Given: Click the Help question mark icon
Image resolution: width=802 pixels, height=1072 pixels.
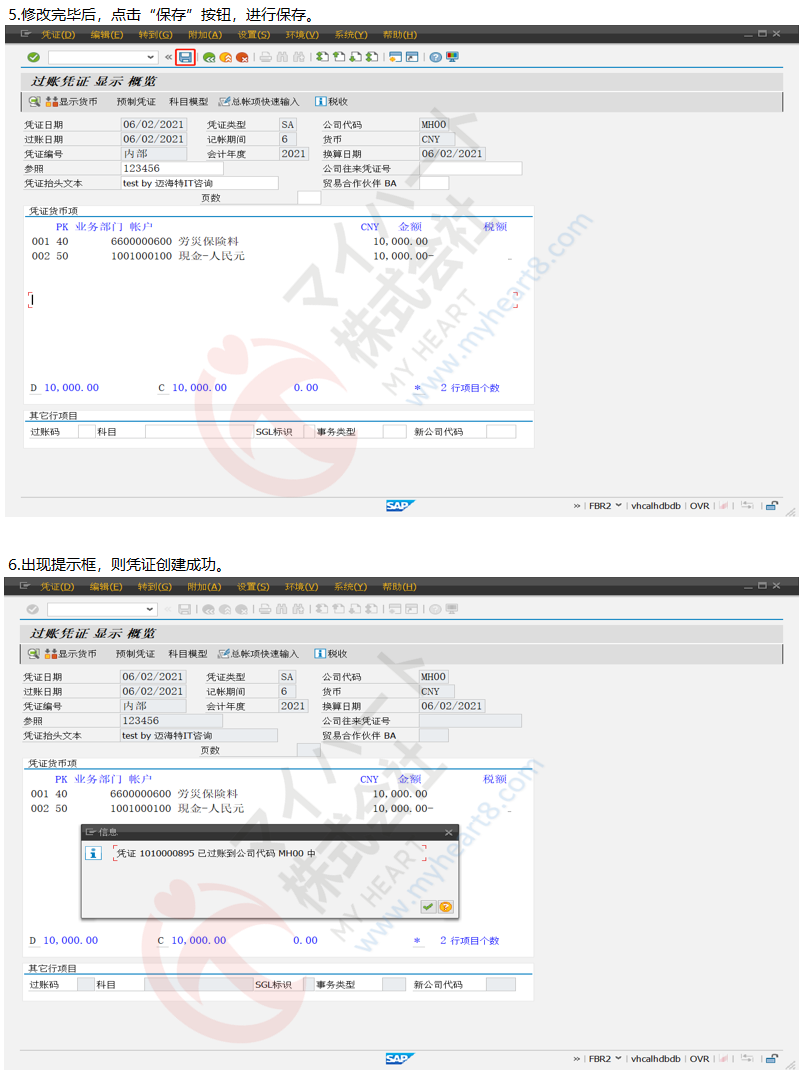Looking at the screenshot, I should (x=434, y=57).
